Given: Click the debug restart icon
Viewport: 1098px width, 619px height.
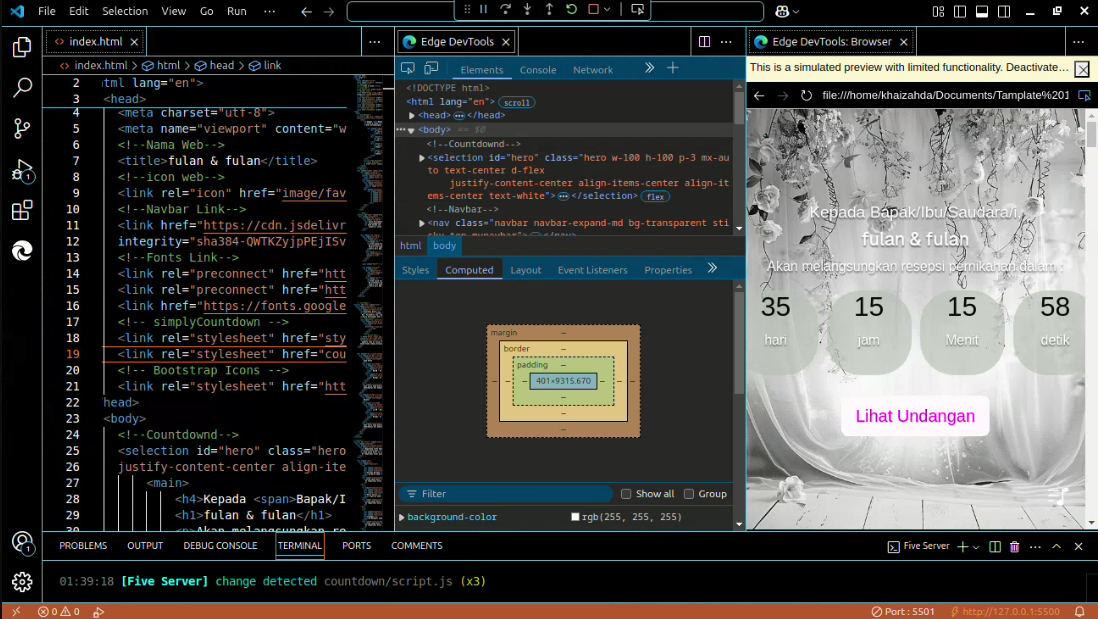Looking at the screenshot, I should (571, 10).
